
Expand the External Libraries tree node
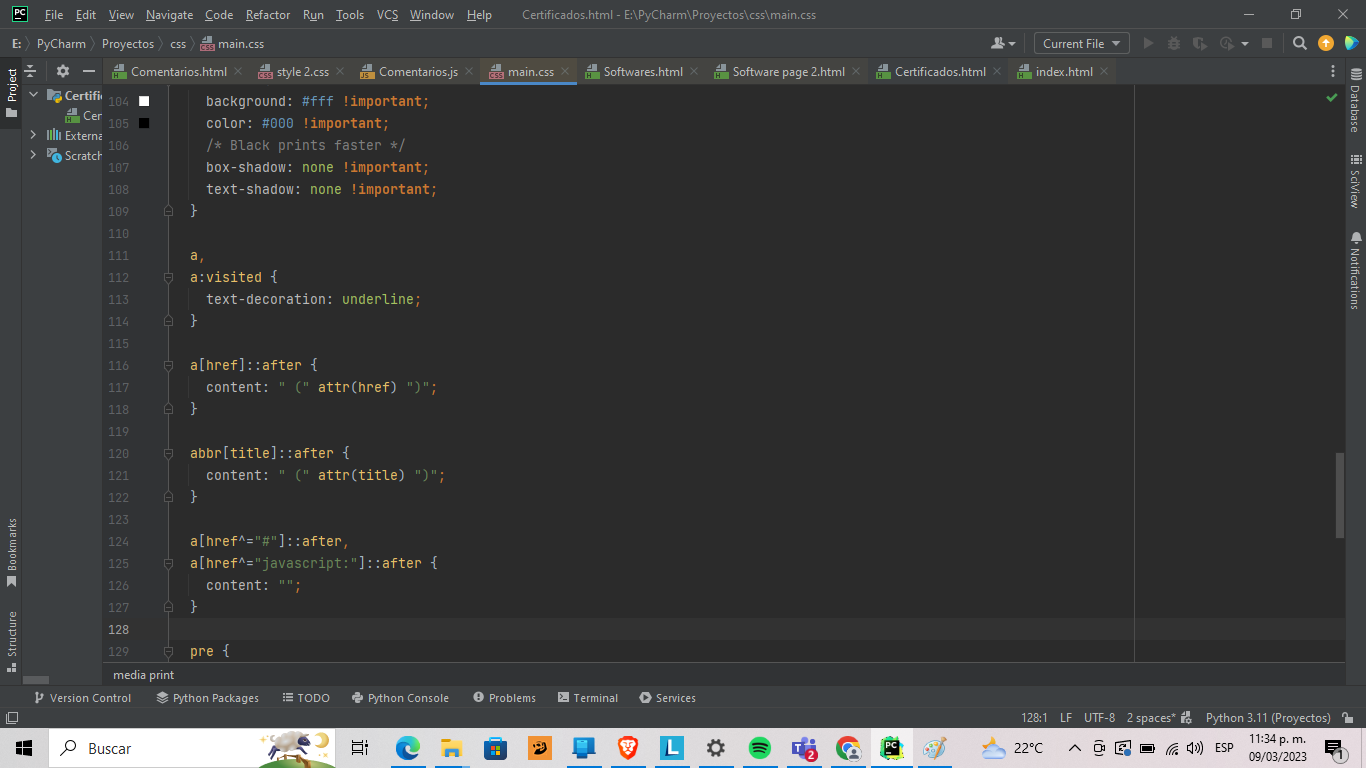33,135
